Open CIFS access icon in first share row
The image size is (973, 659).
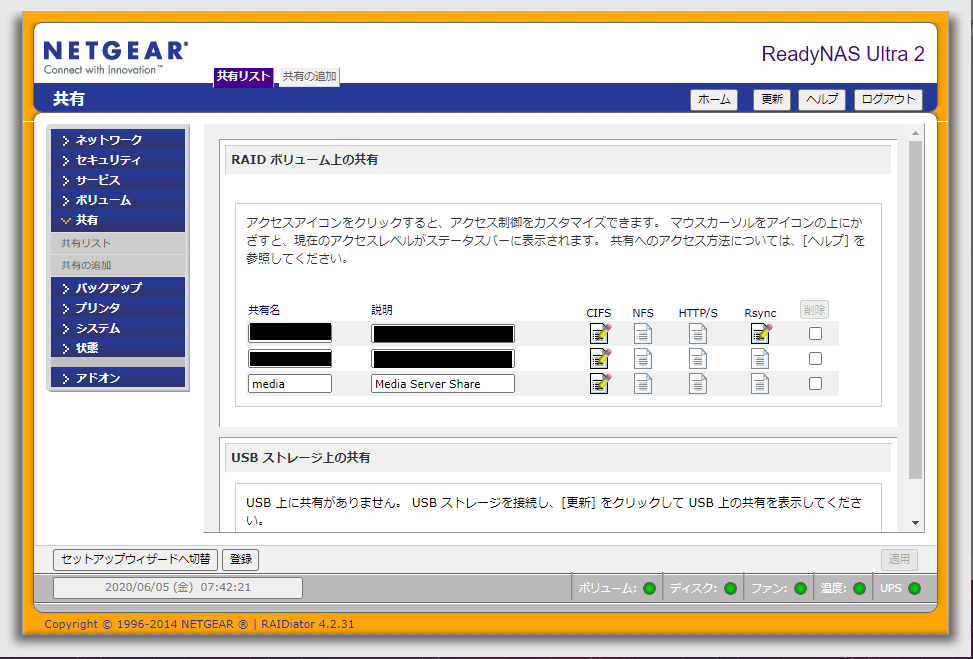[x=600, y=334]
